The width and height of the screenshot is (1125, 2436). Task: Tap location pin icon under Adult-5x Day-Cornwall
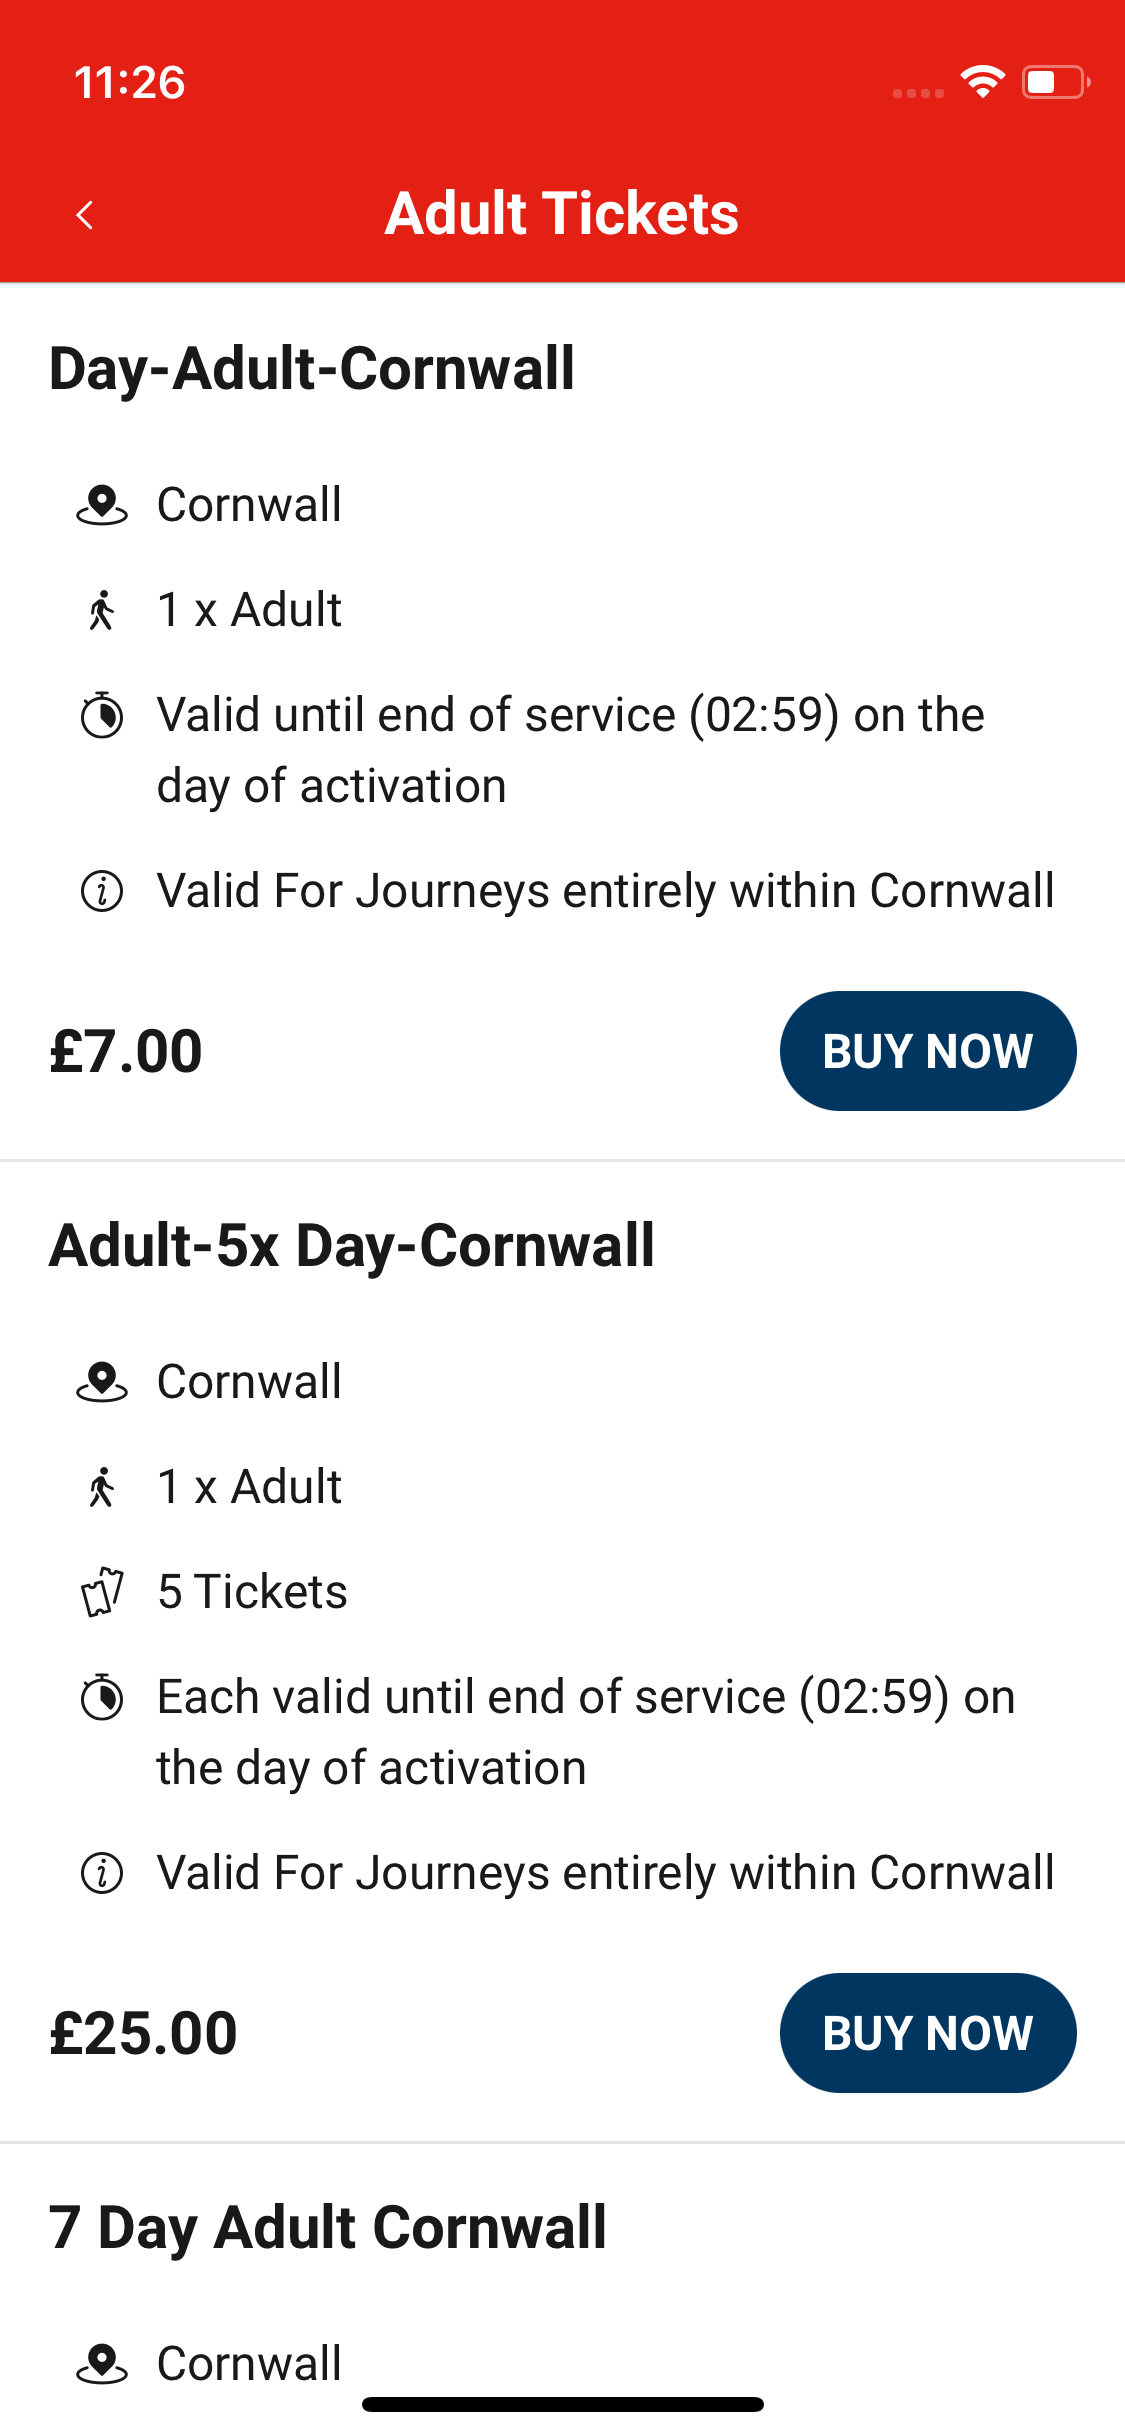(102, 1382)
